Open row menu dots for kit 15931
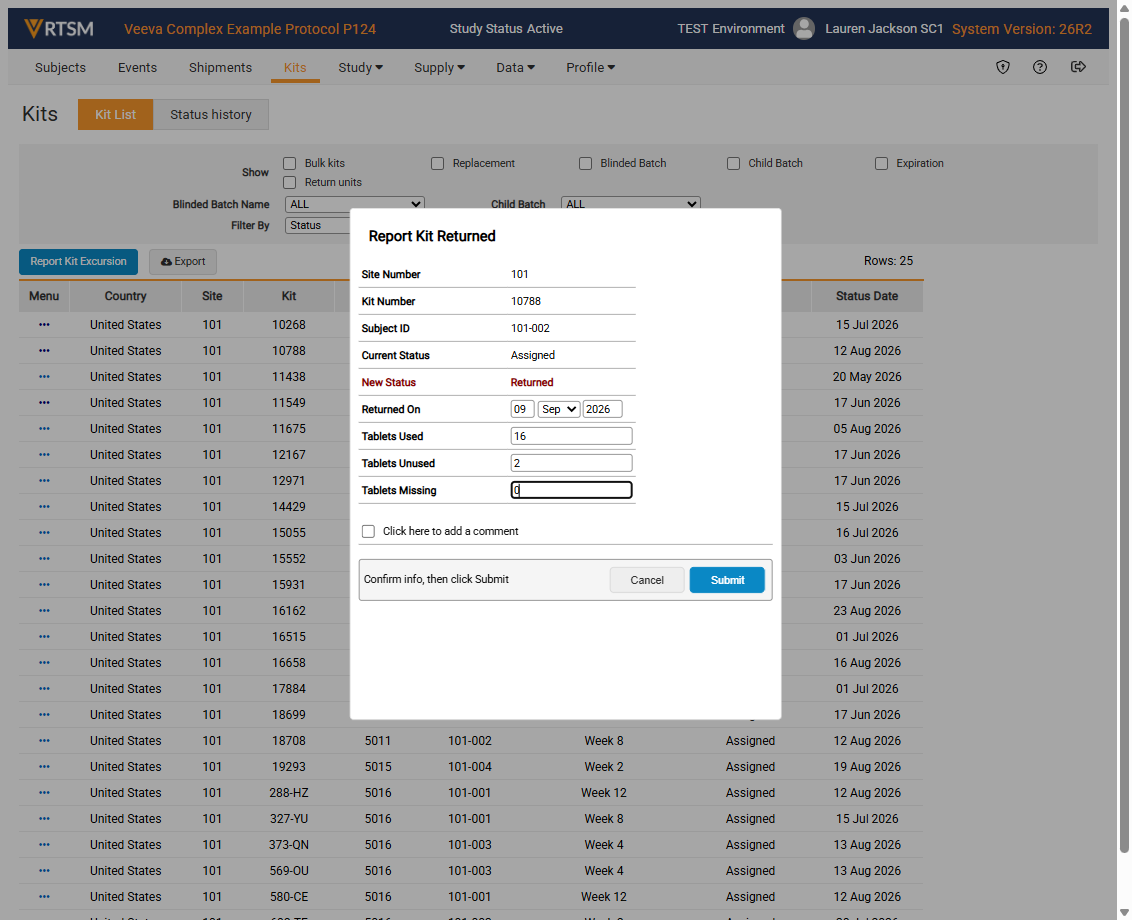Image resolution: width=1132 pixels, height=920 pixels. [44, 585]
